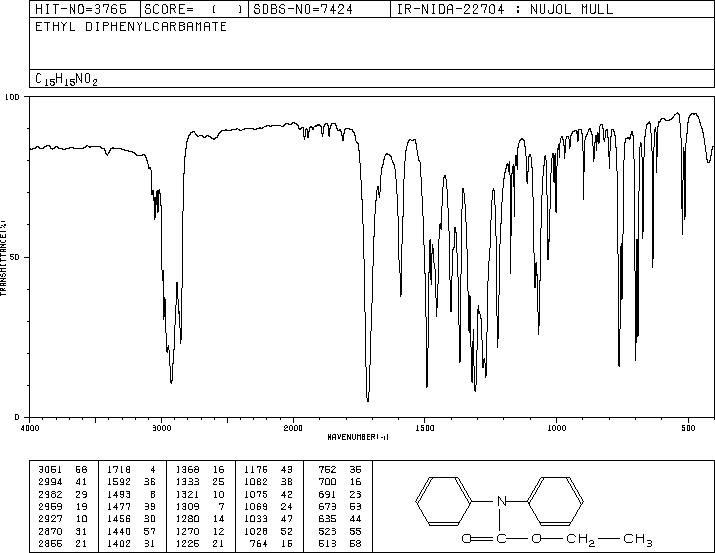Click the 500 x-axis tick label
Image resolution: width=715 pixels, height=553 pixels.
click(x=688, y=428)
